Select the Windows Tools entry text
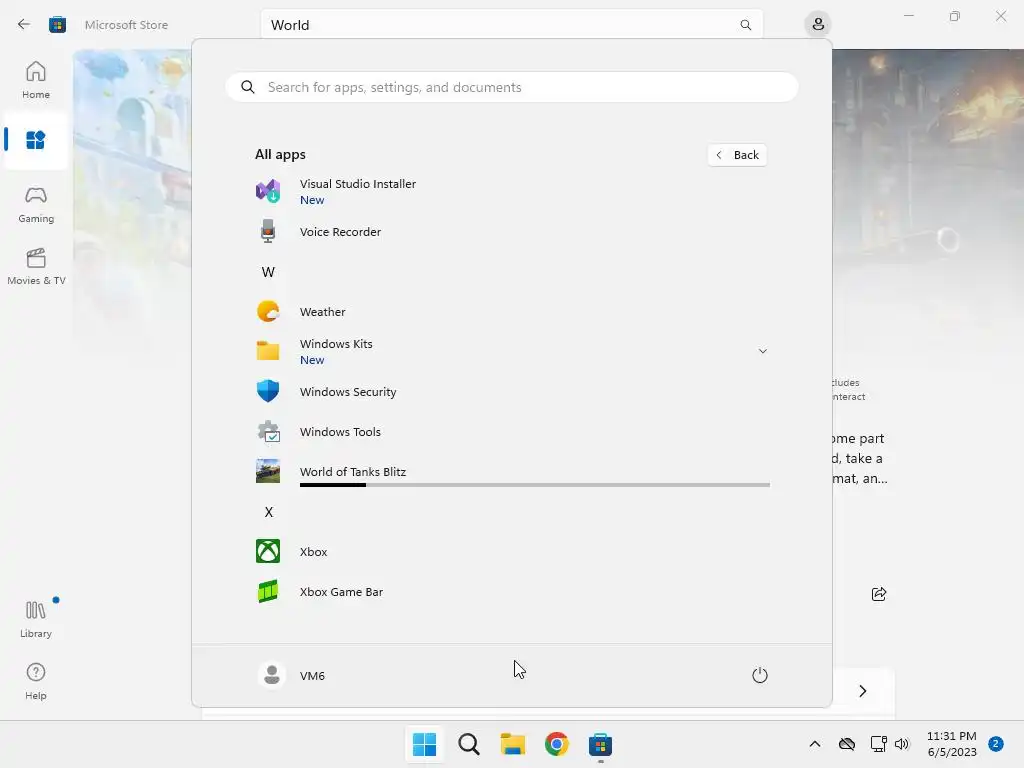 340,432
